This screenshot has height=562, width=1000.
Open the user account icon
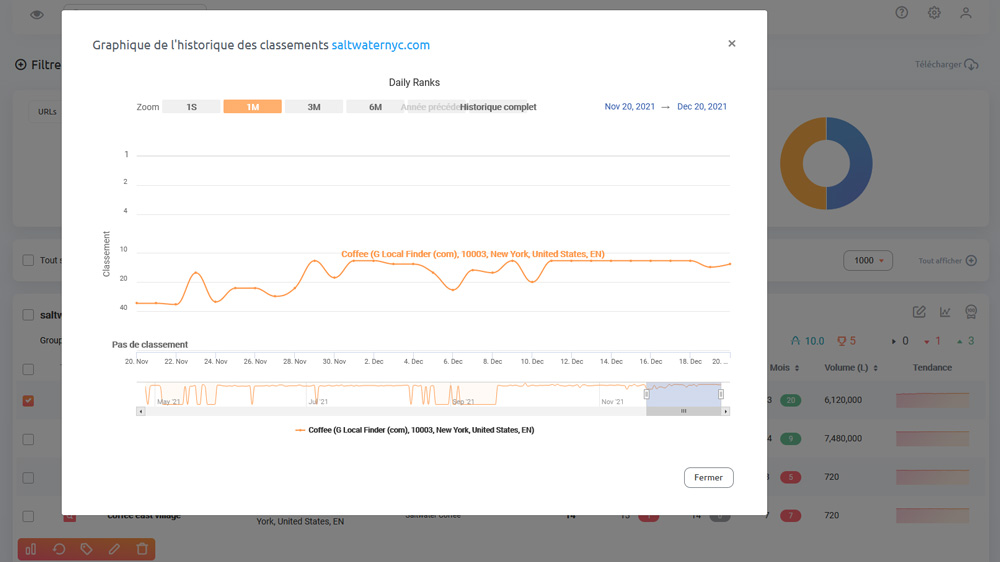pos(966,12)
